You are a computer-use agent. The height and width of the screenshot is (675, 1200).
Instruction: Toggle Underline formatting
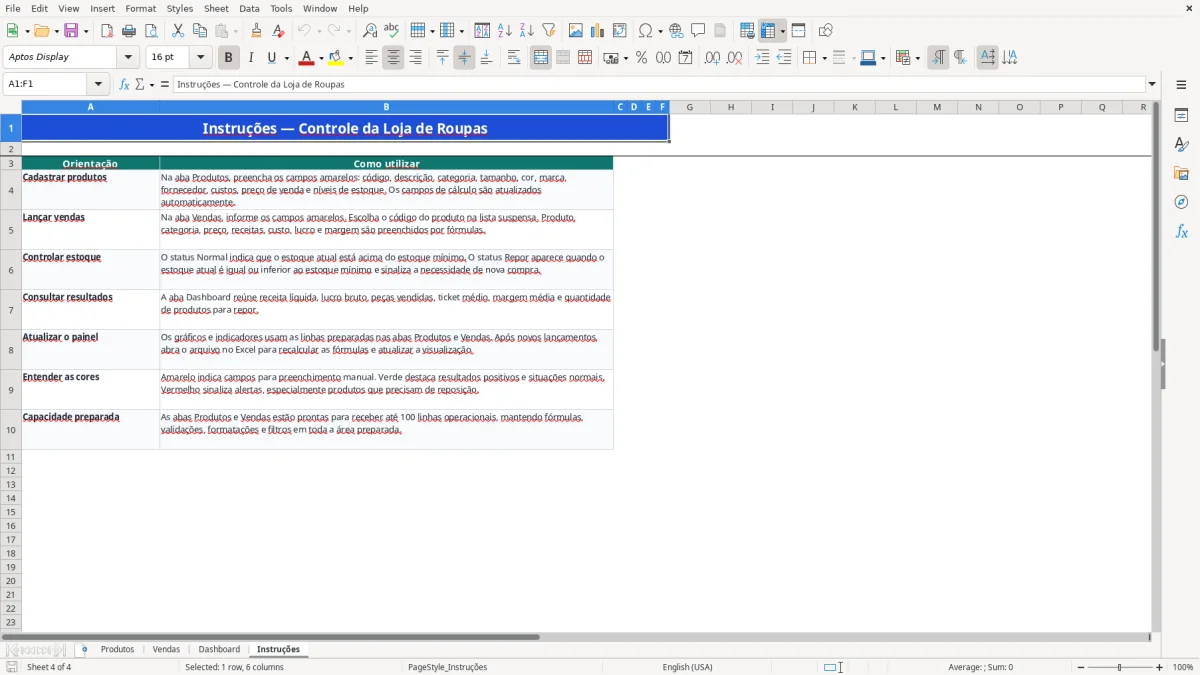click(271, 58)
